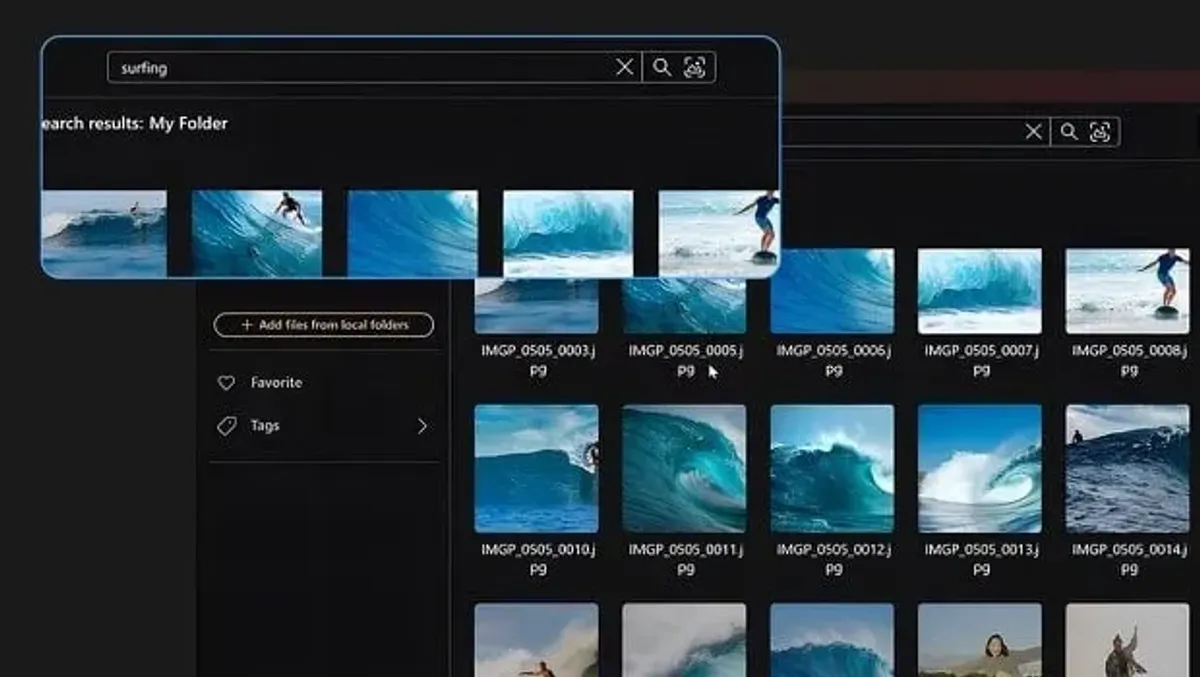Select thumbnail IMGP_0505_0013.jpg
Image resolution: width=1200 pixels, height=677 pixels.
pos(980,468)
